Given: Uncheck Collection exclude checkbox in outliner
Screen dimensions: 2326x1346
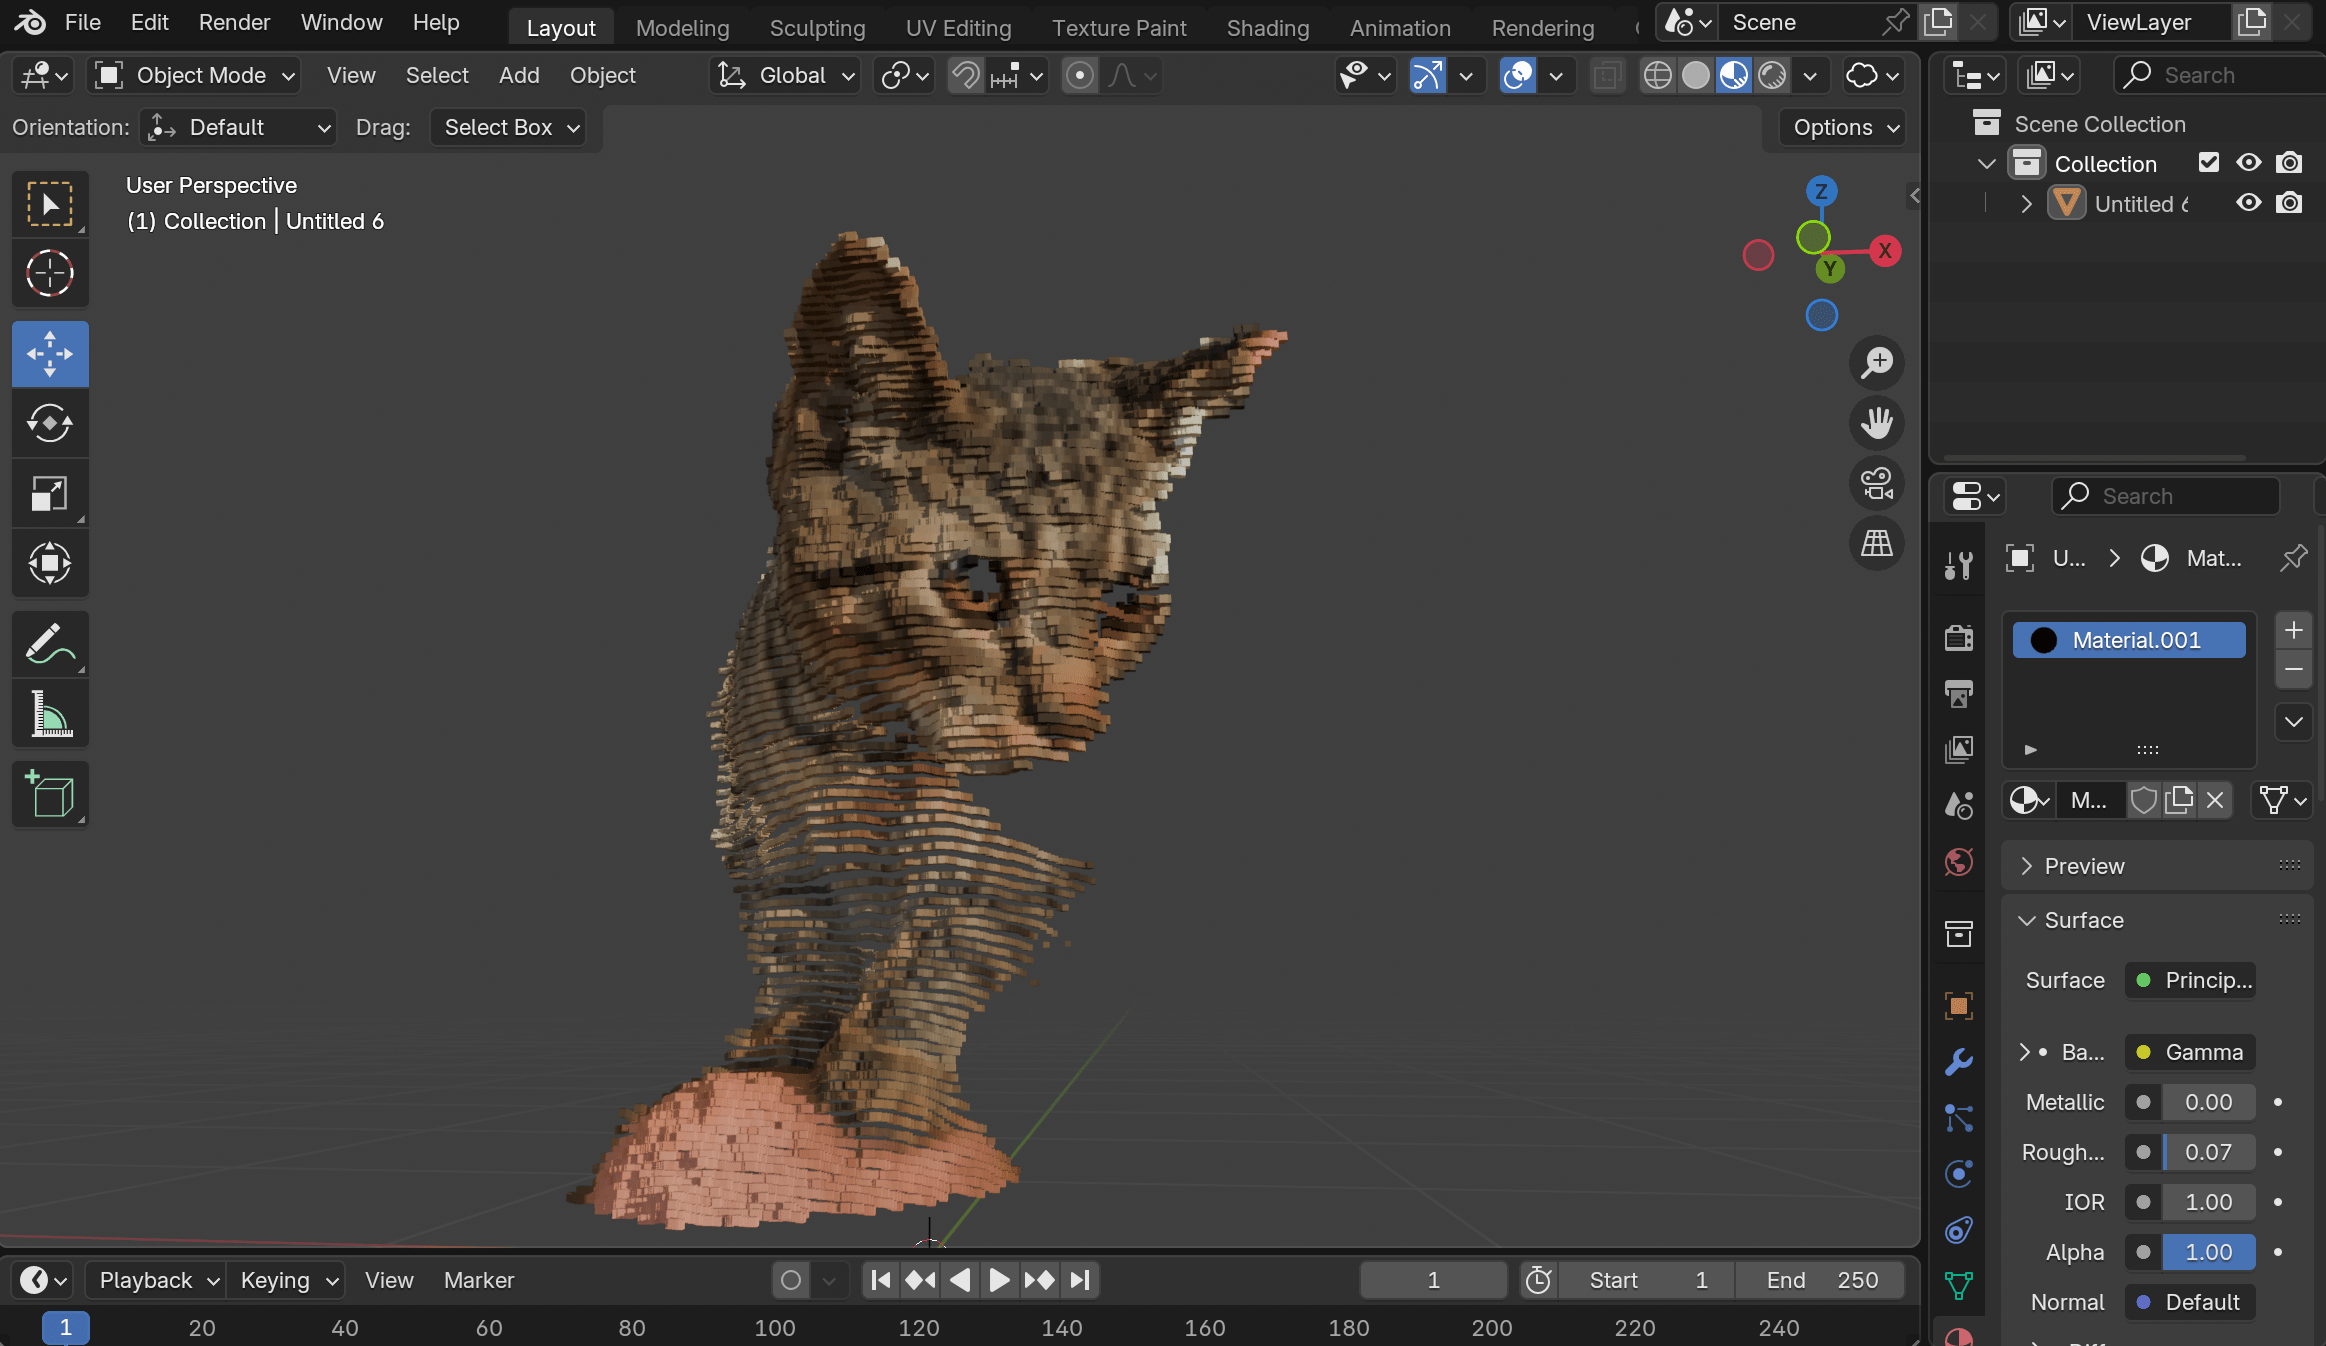Looking at the screenshot, I should (x=2209, y=163).
